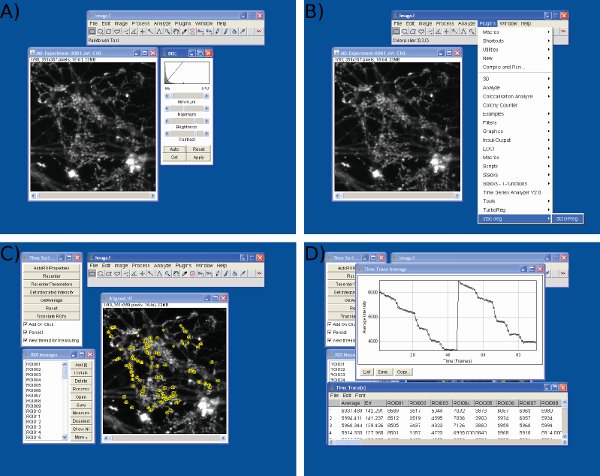Select the Oval selection tool in panel A

101,31
